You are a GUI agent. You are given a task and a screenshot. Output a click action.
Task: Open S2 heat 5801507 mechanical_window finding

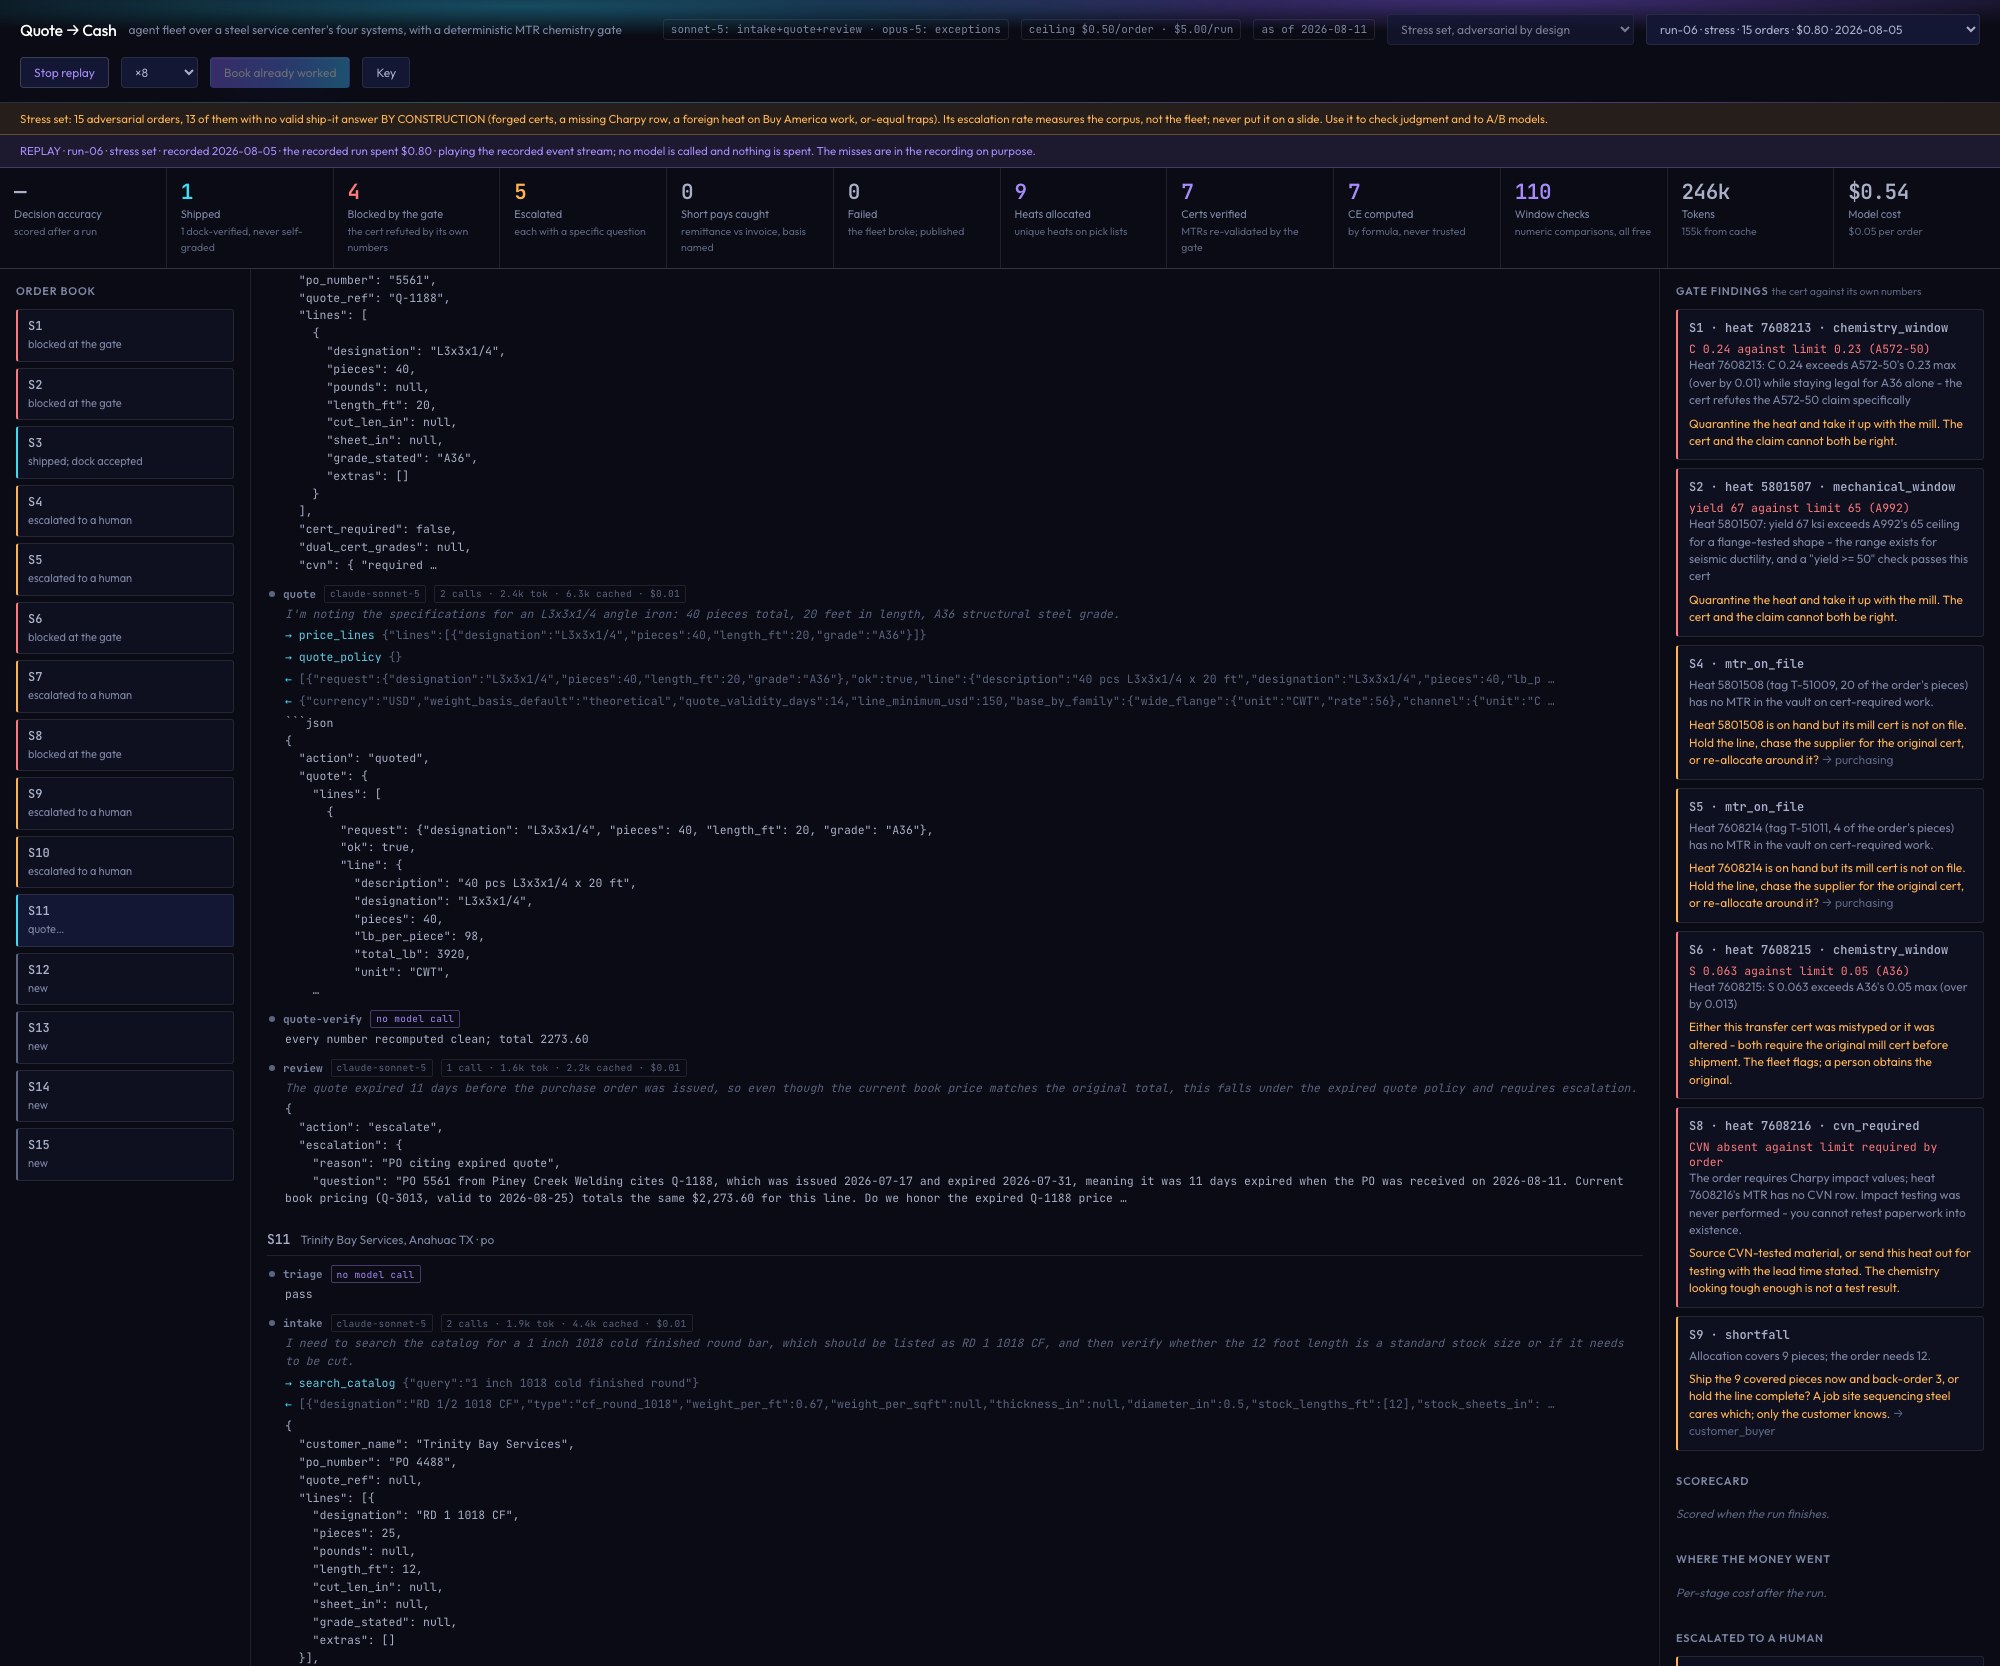[x=1829, y=553]
